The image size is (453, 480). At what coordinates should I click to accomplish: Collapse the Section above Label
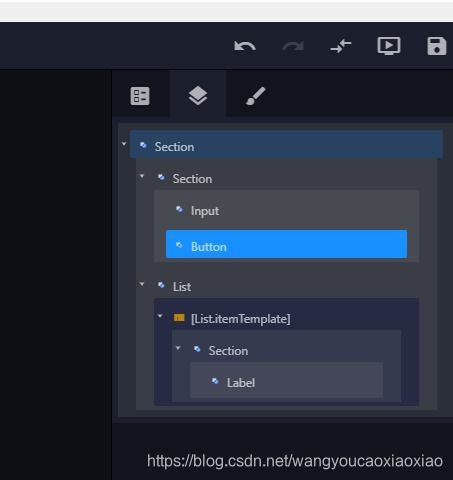(178, 348)
